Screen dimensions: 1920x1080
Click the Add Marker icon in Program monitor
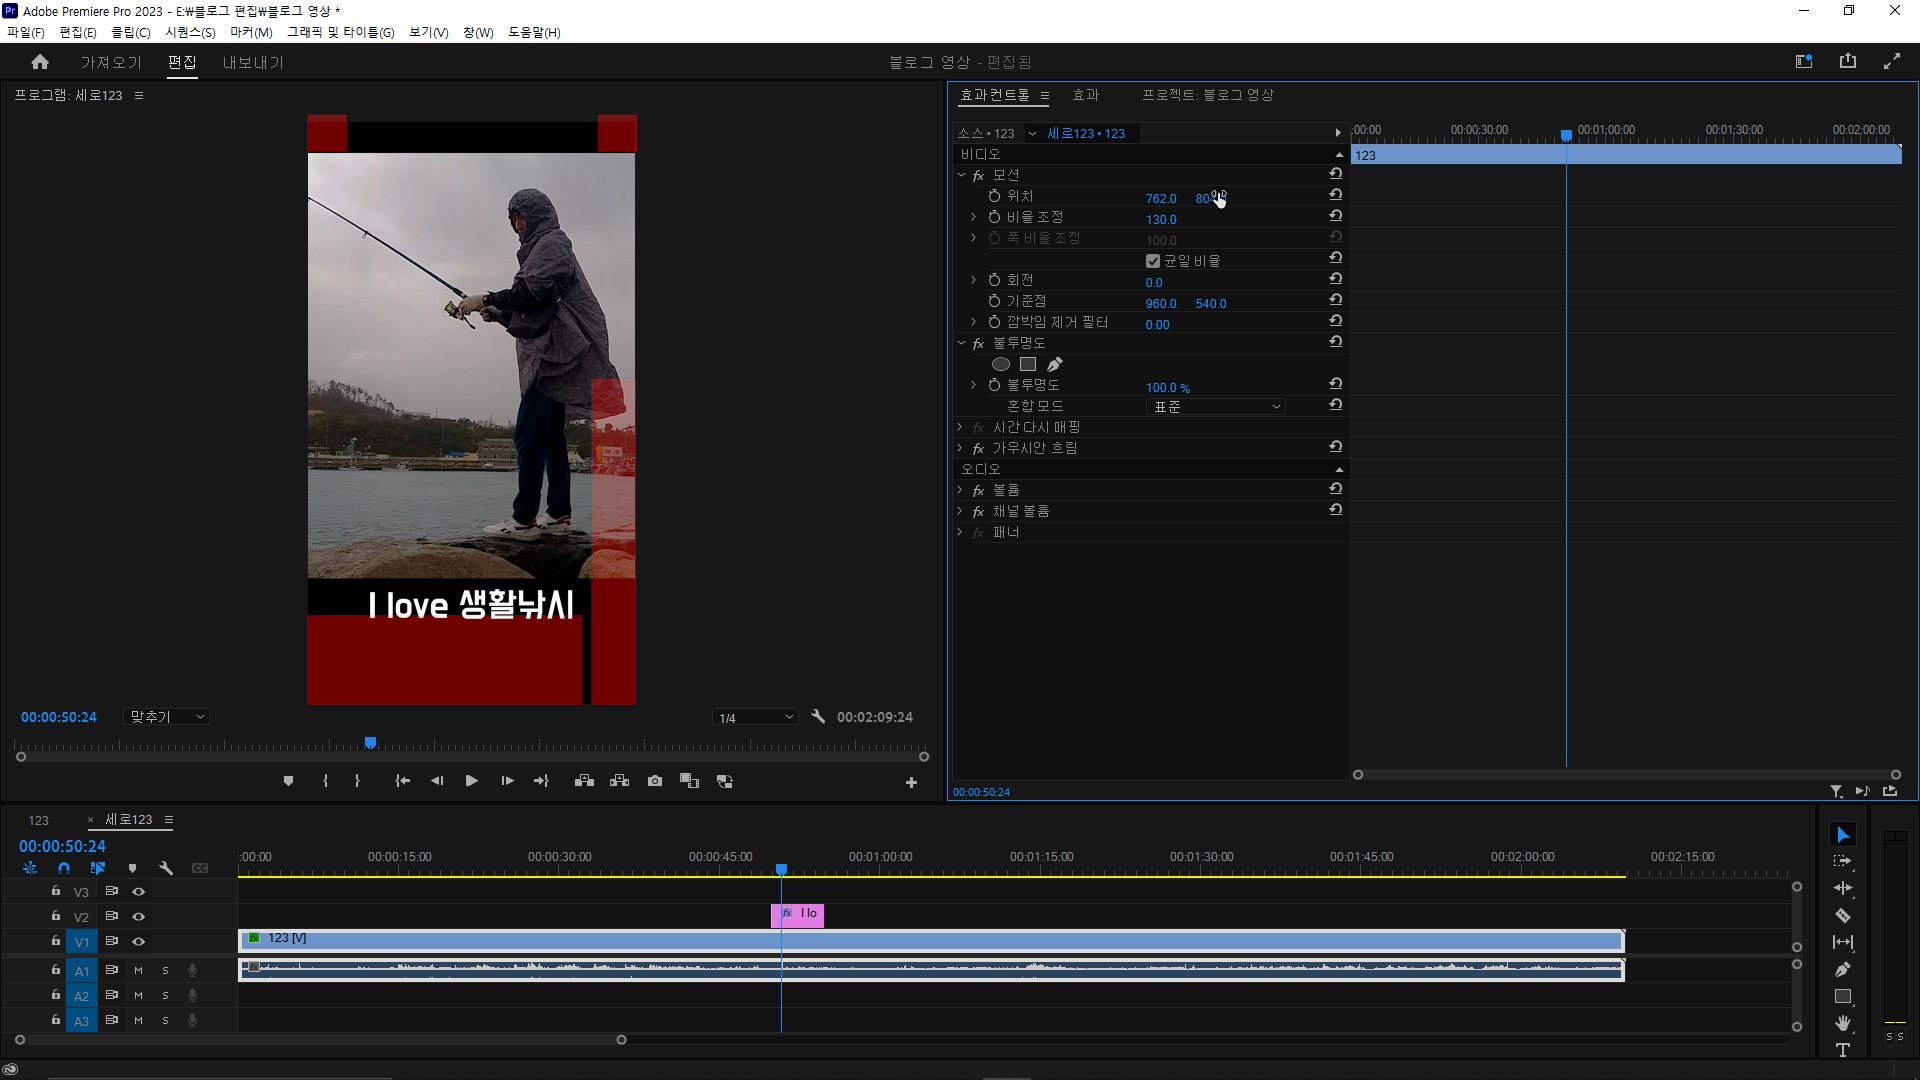point(288,781)
